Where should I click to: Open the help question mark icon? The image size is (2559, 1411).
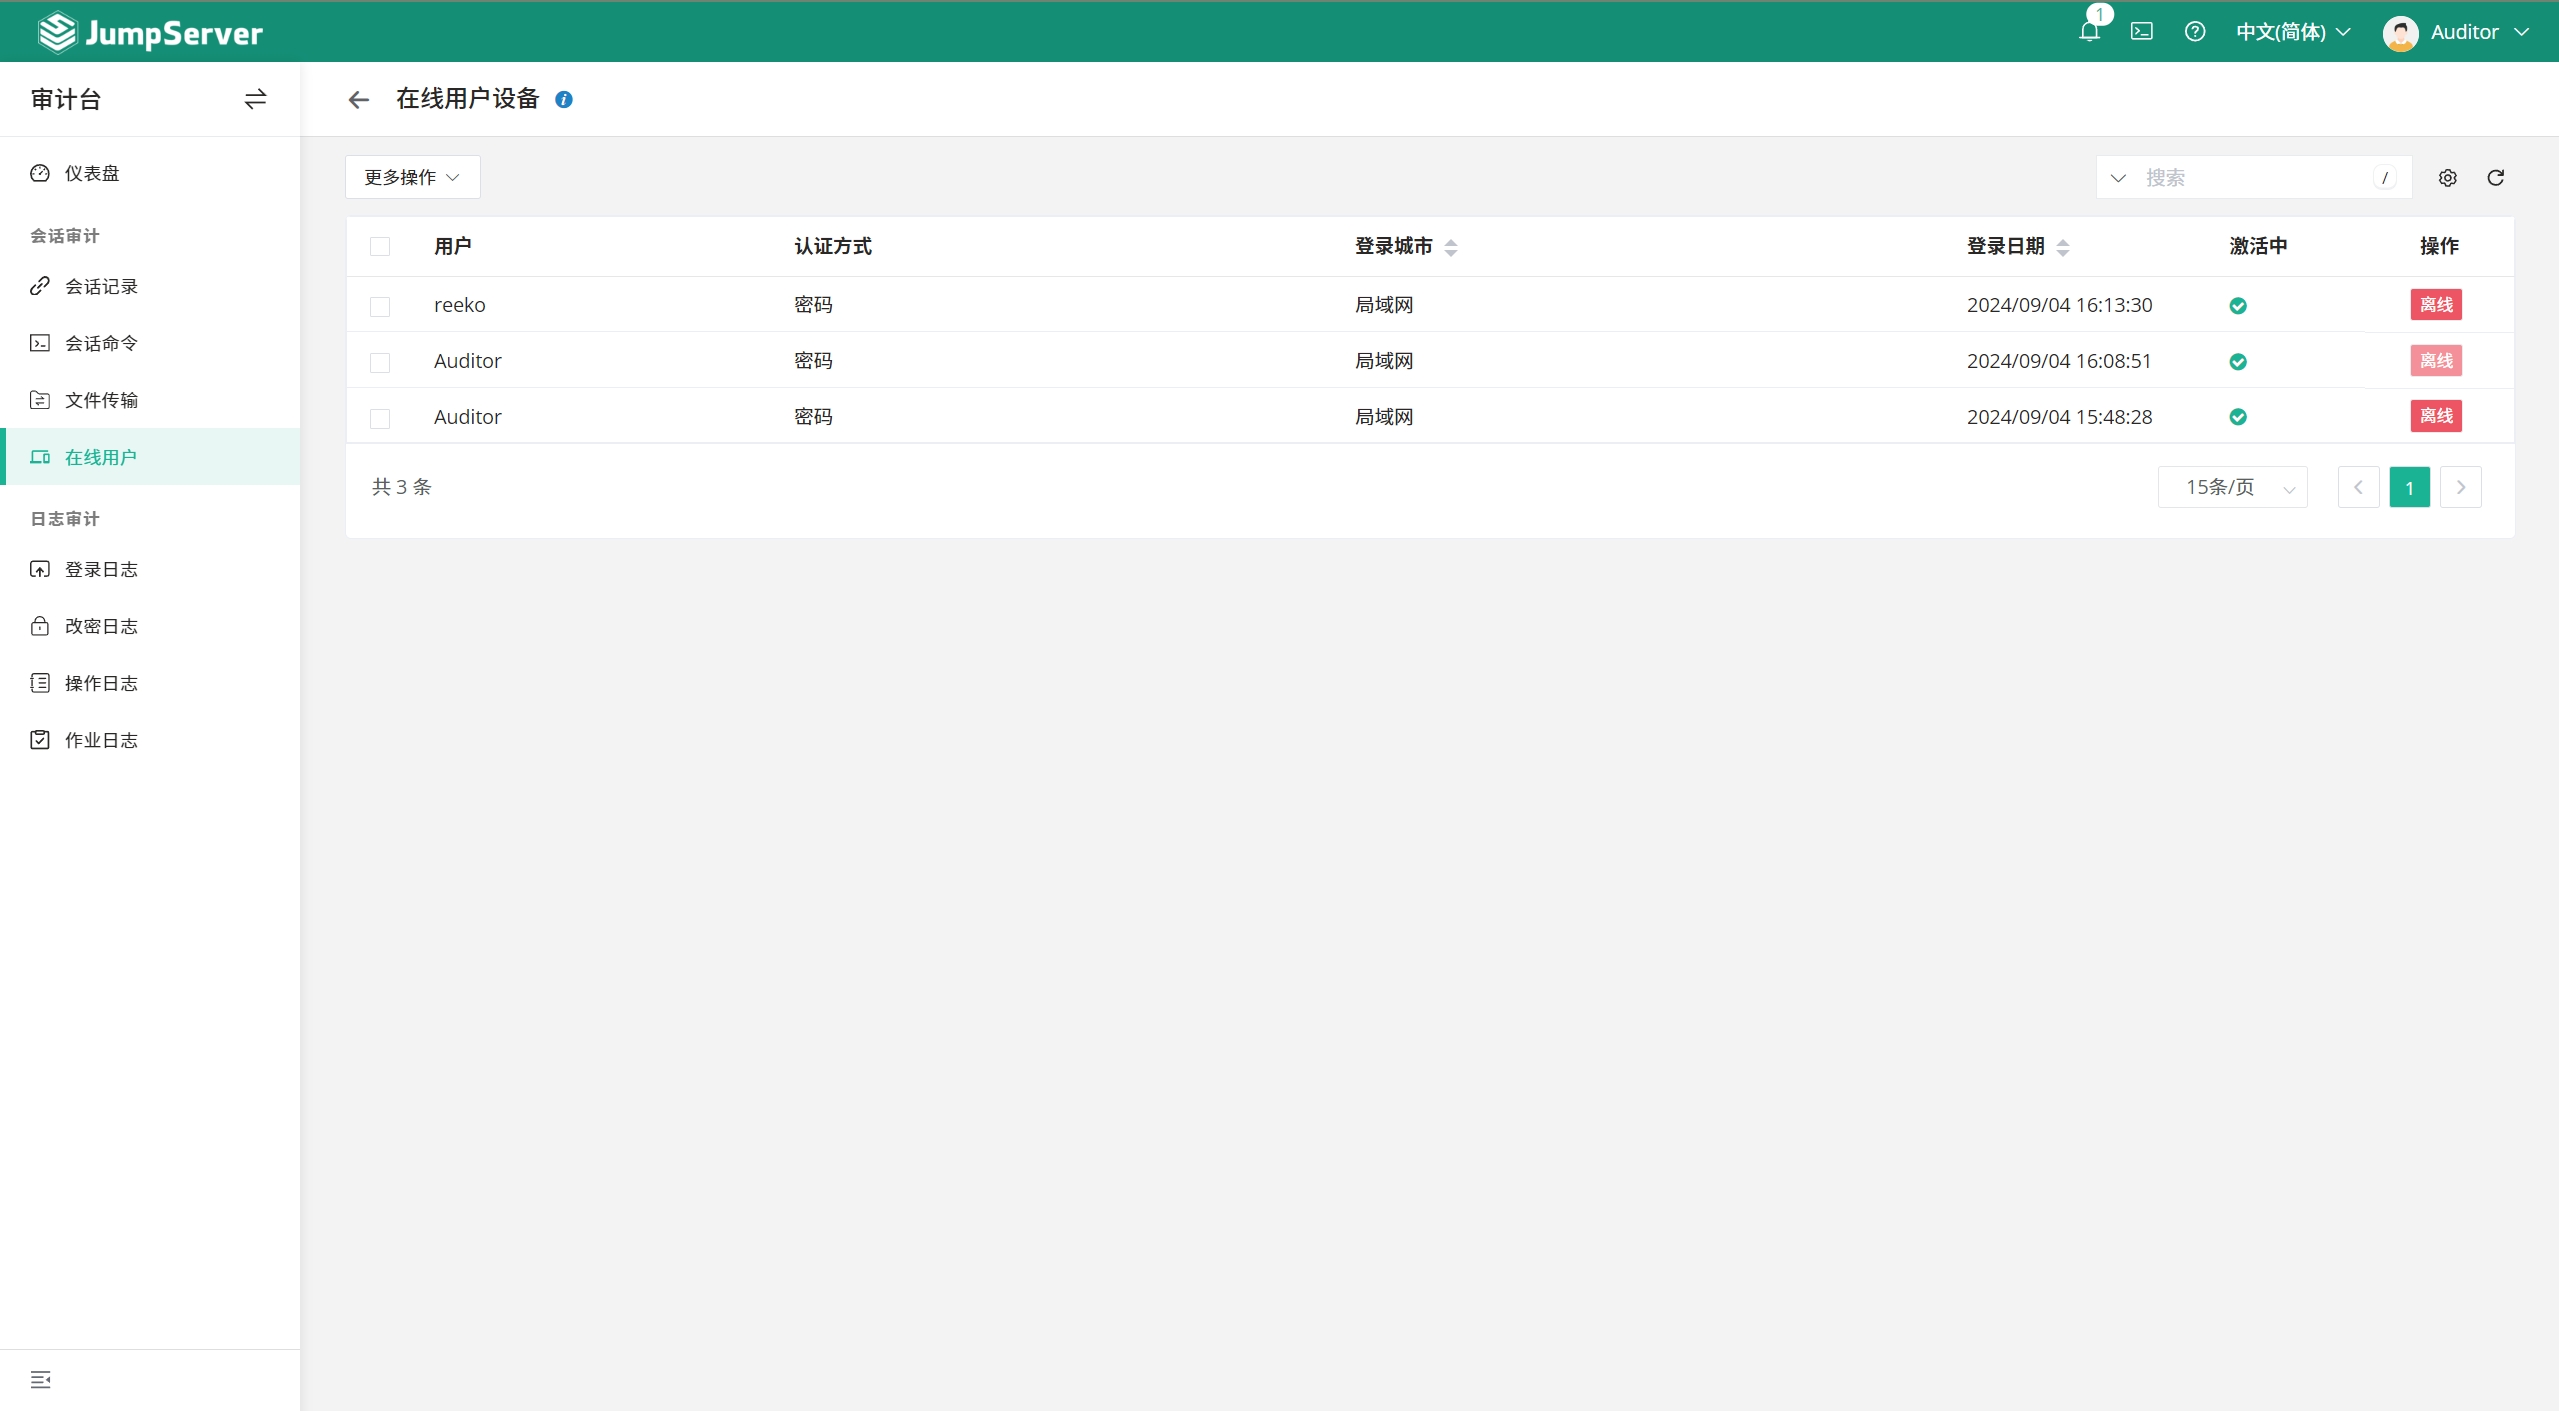click(x=2195, y=32)
